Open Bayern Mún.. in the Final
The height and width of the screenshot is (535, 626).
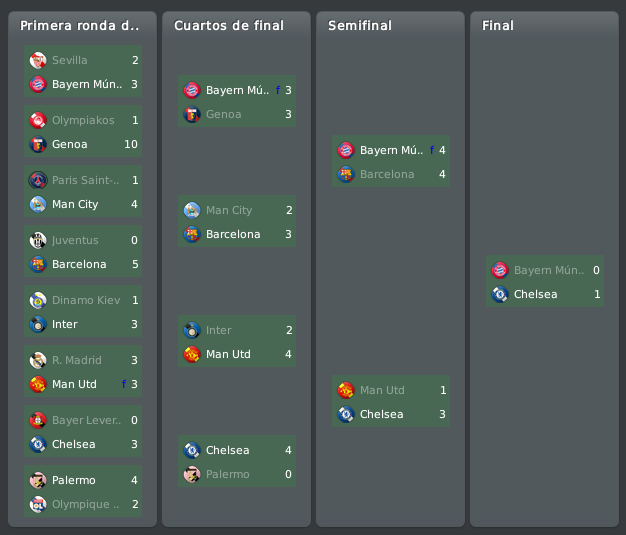coord(549,270)
